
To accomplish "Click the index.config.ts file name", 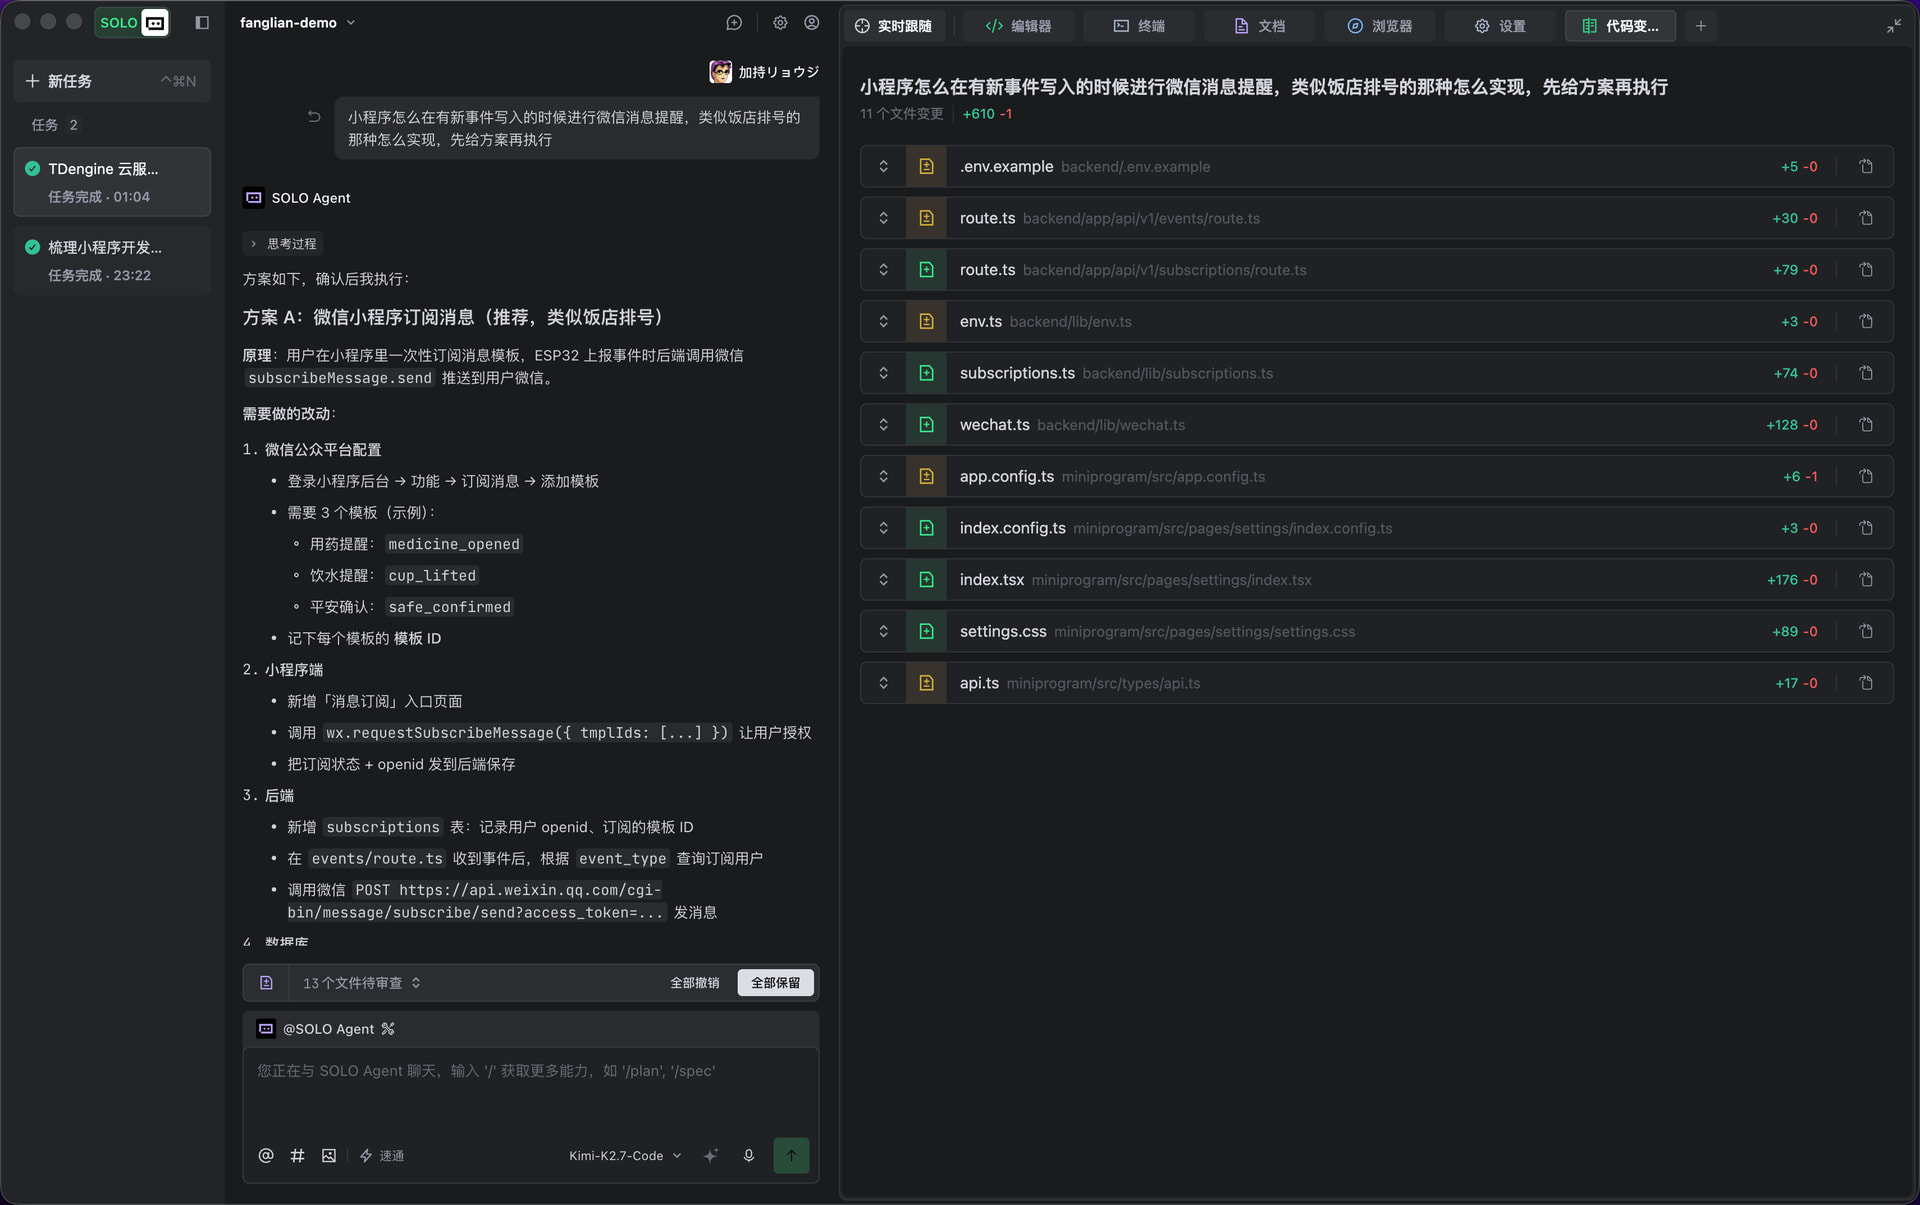I will point(1012,528).
